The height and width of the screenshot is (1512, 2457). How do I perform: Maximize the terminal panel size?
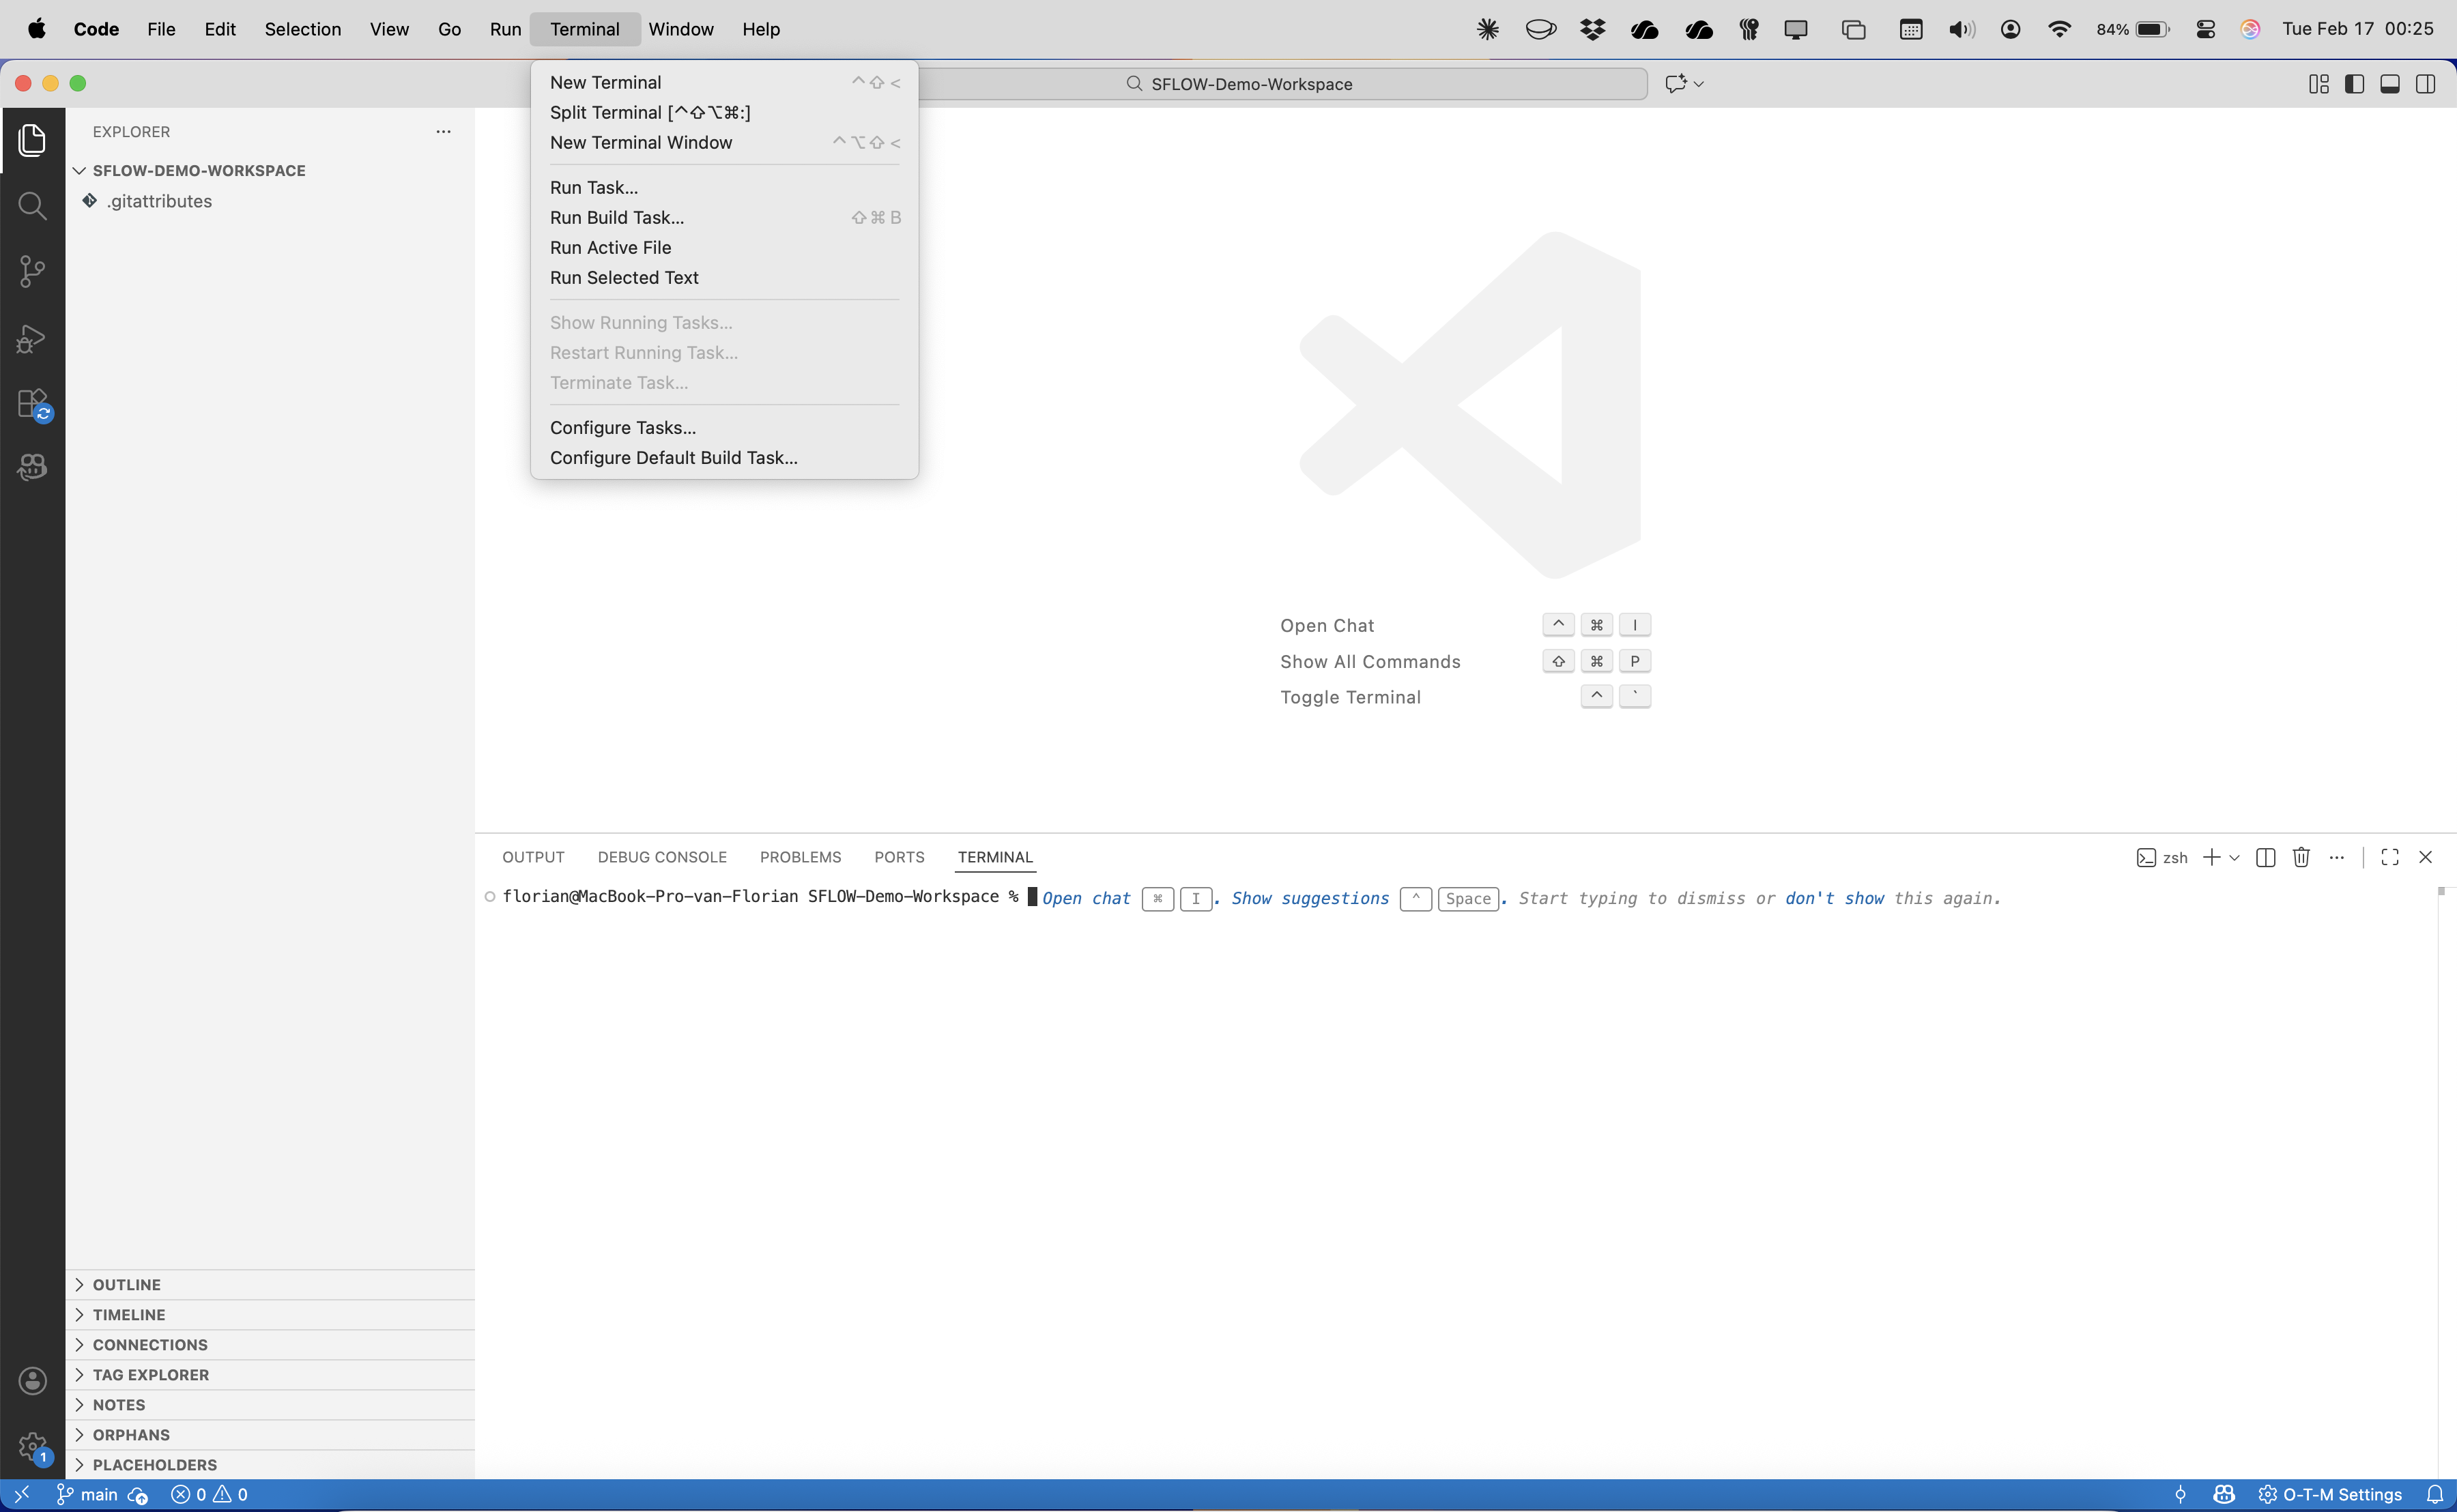click(x=2390, y=857)
